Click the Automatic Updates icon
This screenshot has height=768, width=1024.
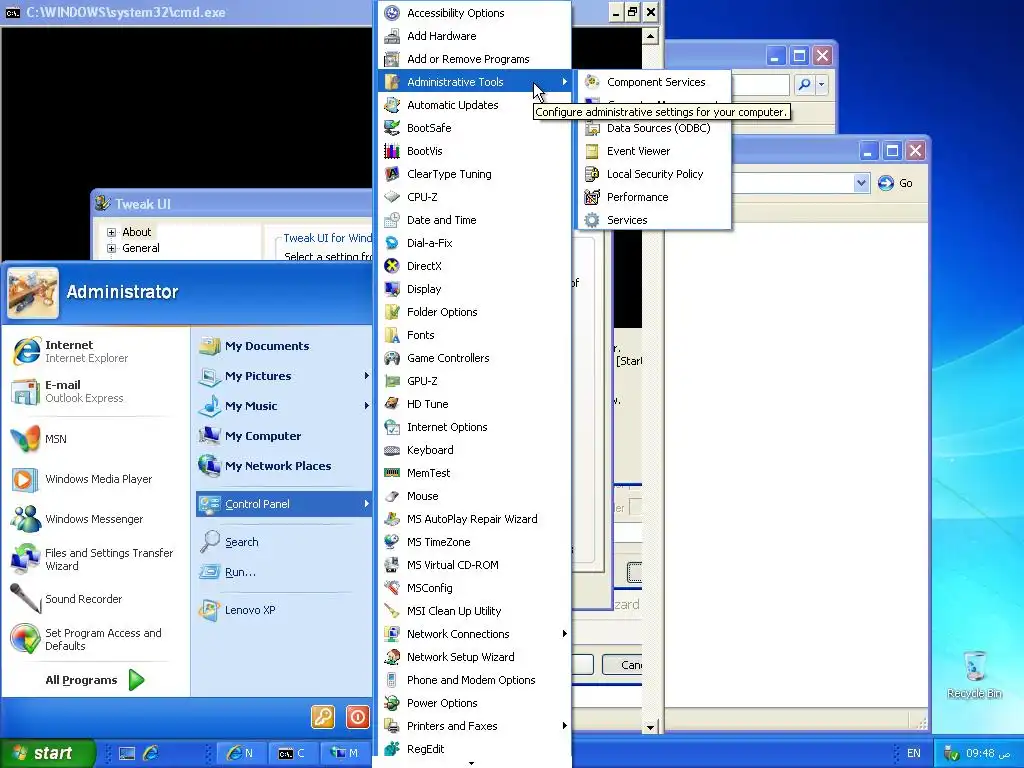coord(392,105)
